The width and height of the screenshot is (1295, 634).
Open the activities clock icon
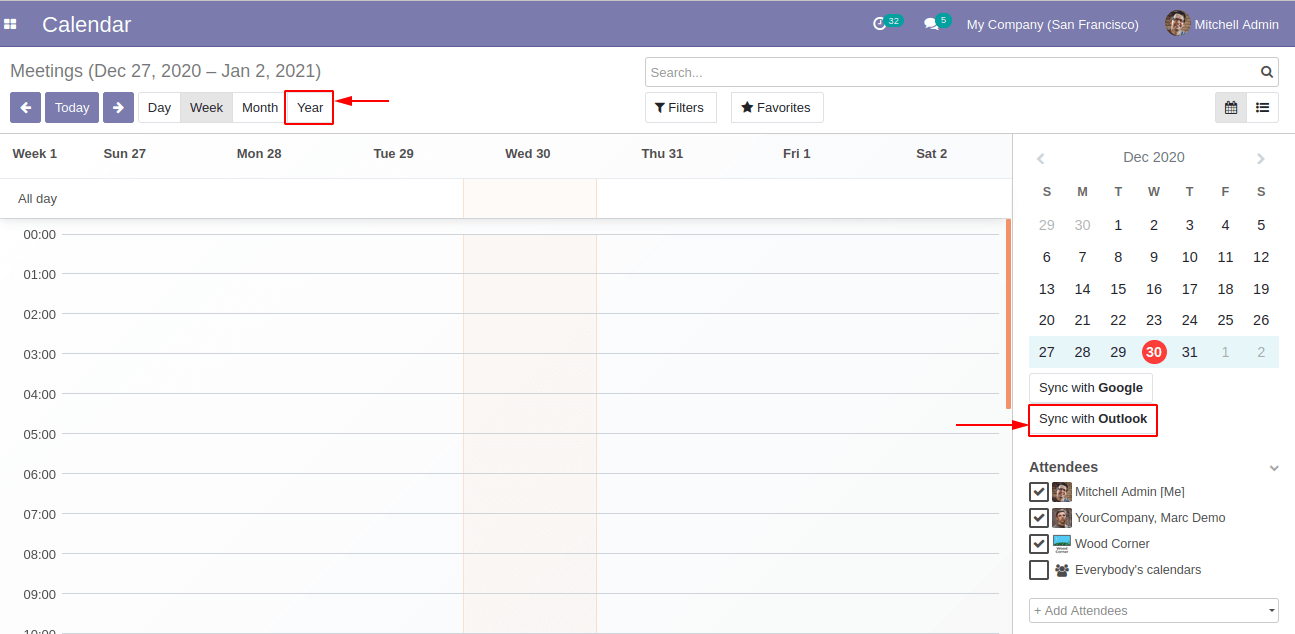point(880,24)
